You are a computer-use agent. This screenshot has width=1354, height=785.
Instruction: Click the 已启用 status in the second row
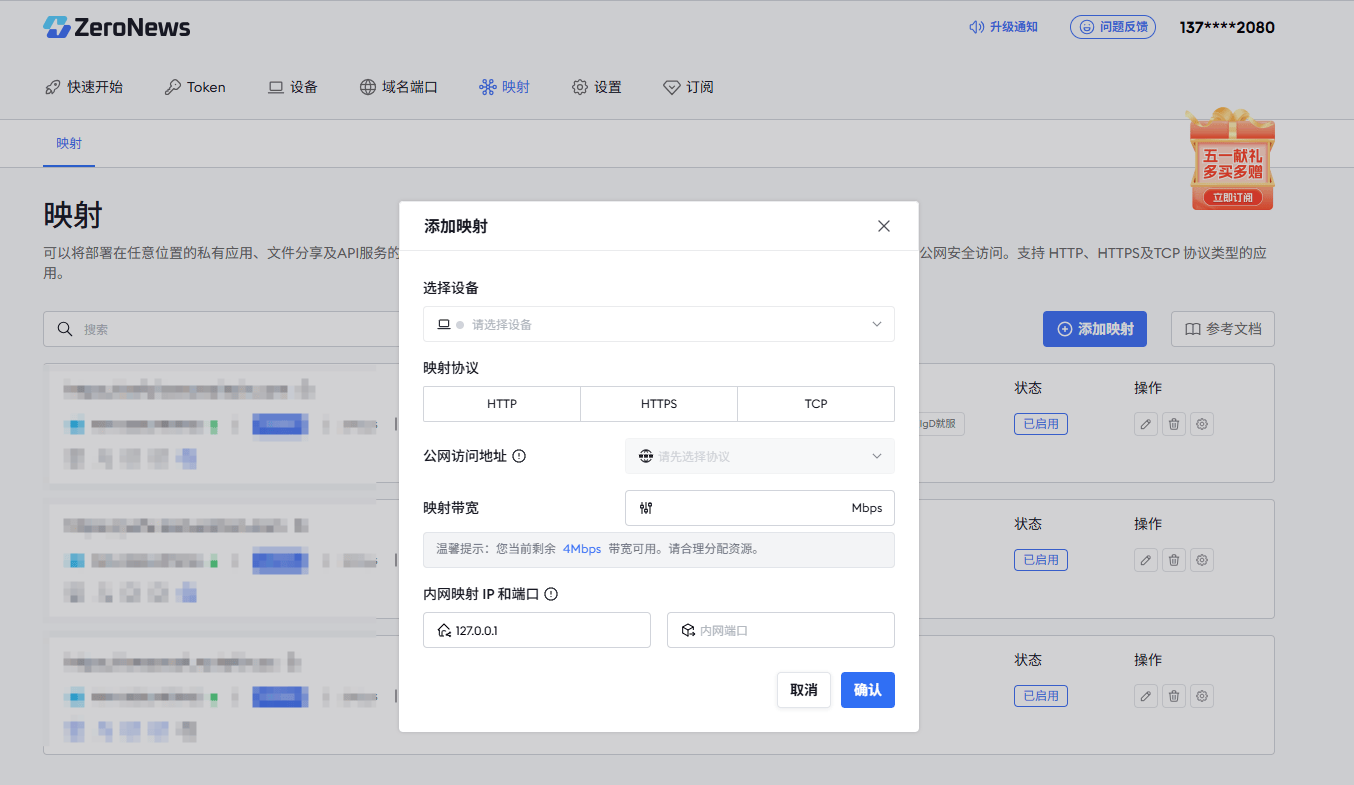tap(1041, 560)
